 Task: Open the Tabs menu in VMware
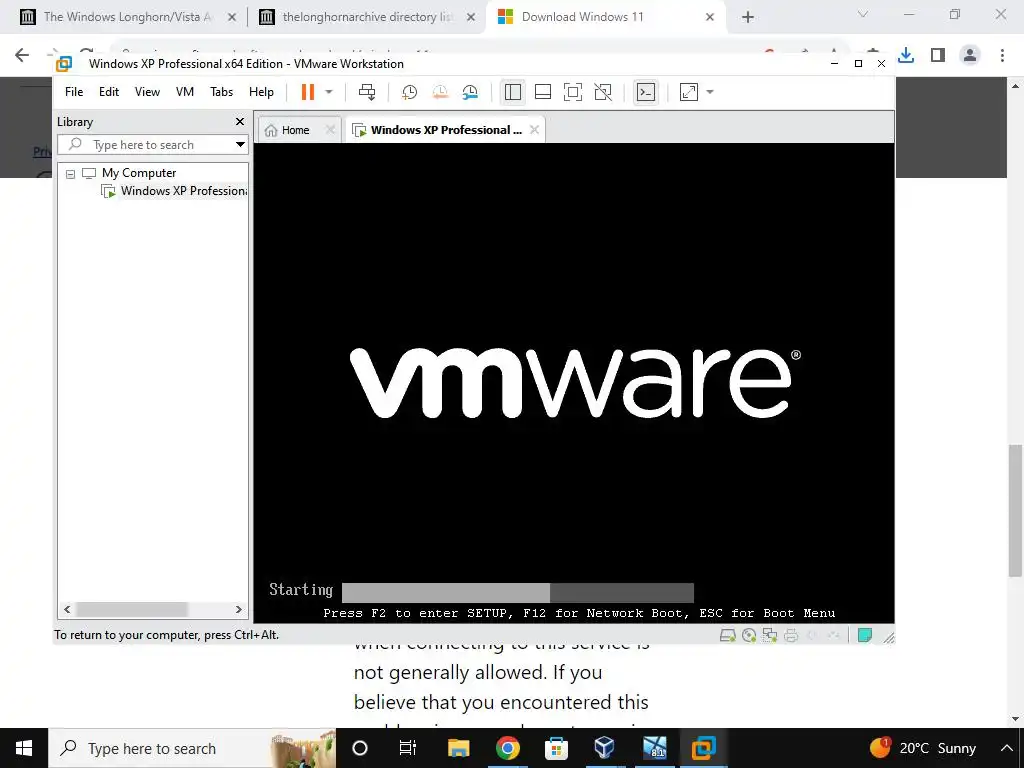click(221, 92)
